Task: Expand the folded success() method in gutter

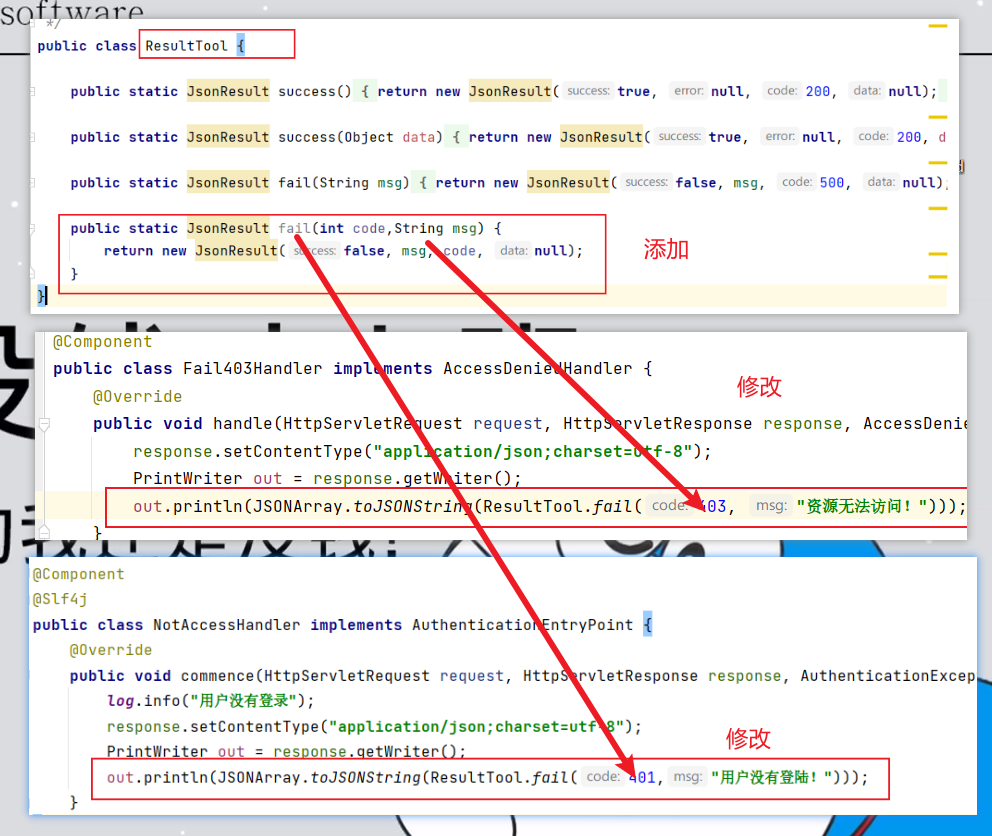Action: point(32,92)
